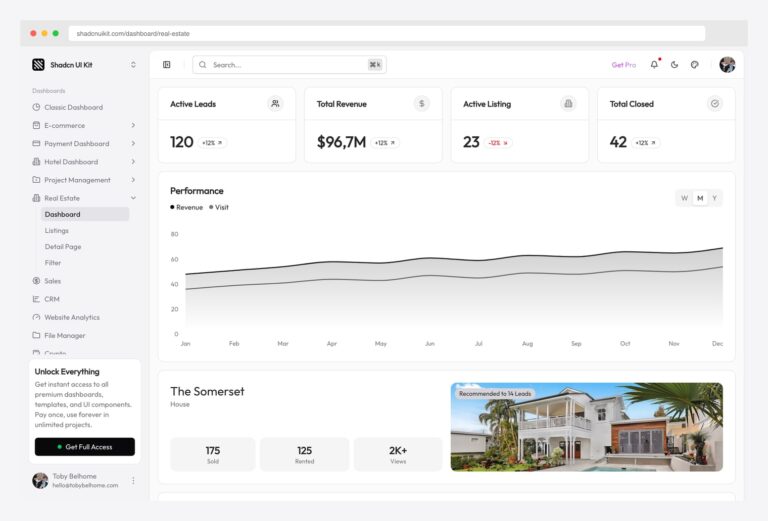
Task: Click the File Manager folder icon
Action: click(36, 335)
